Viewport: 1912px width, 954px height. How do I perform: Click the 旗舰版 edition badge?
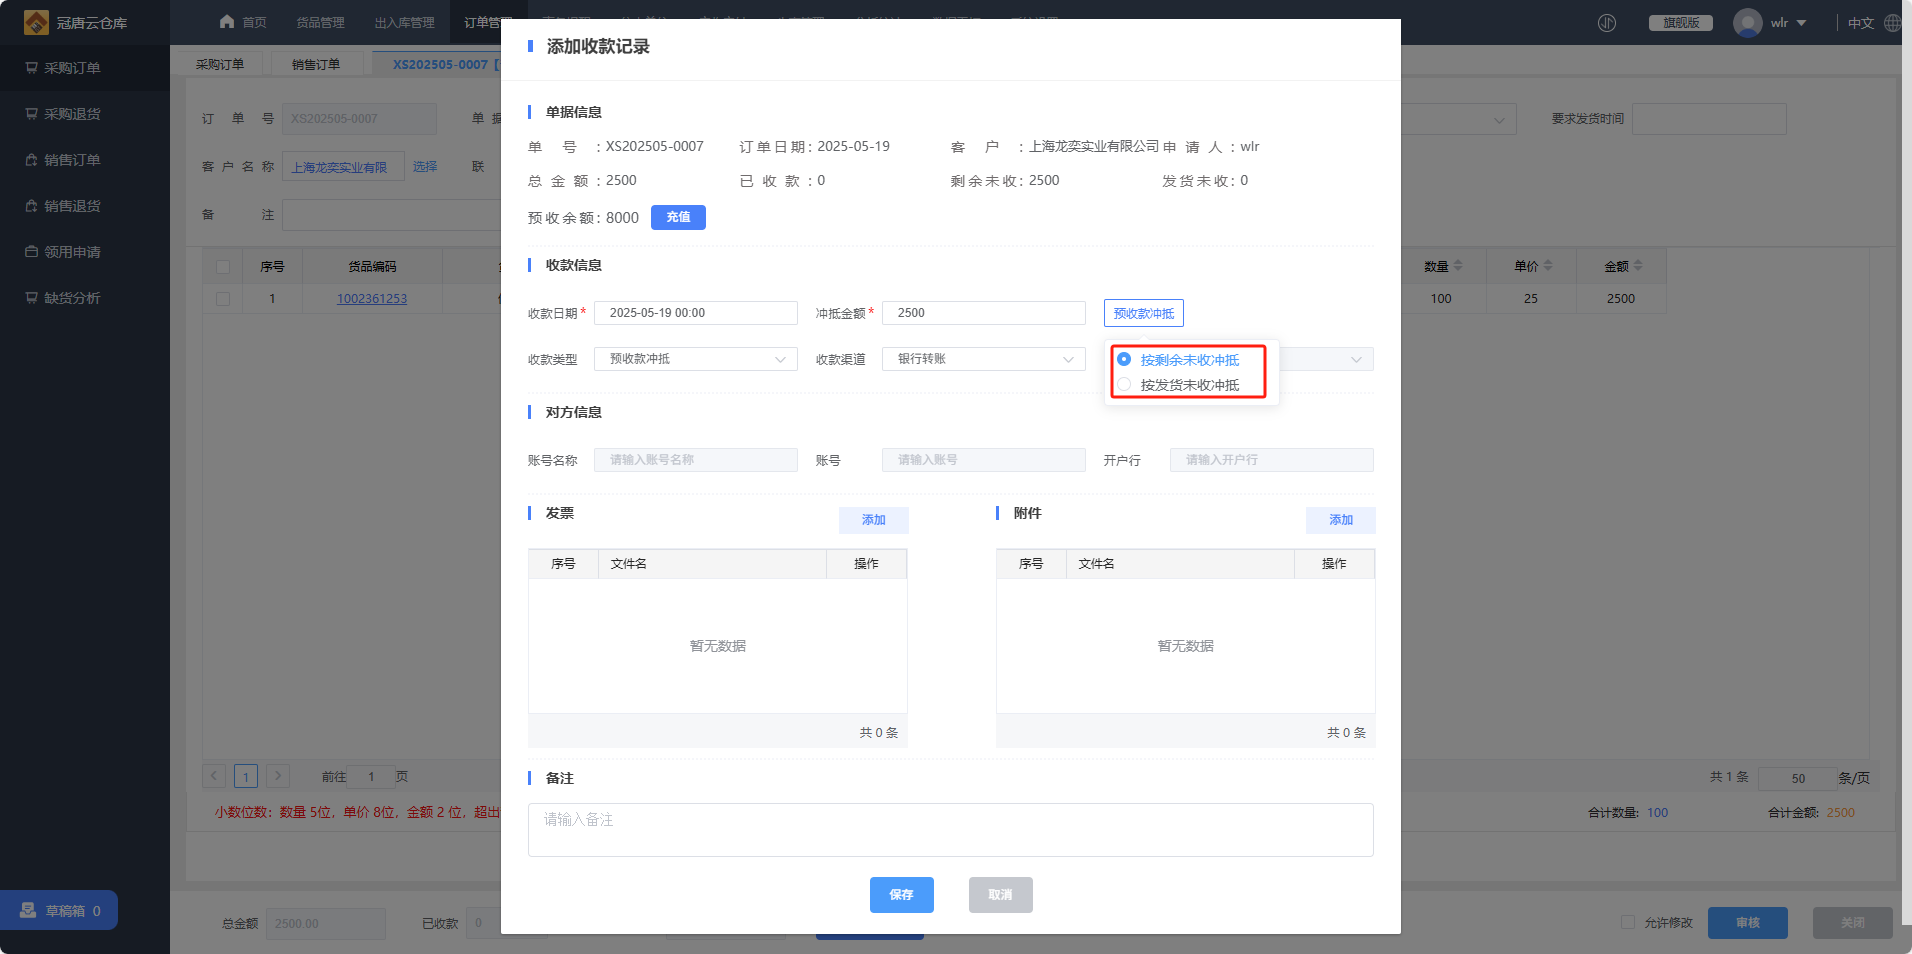point(1681,23)
